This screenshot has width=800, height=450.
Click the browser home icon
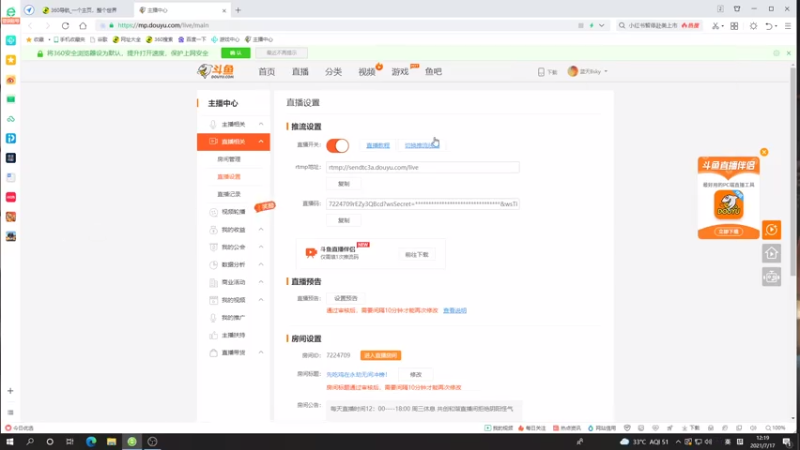tap(83, 26)
